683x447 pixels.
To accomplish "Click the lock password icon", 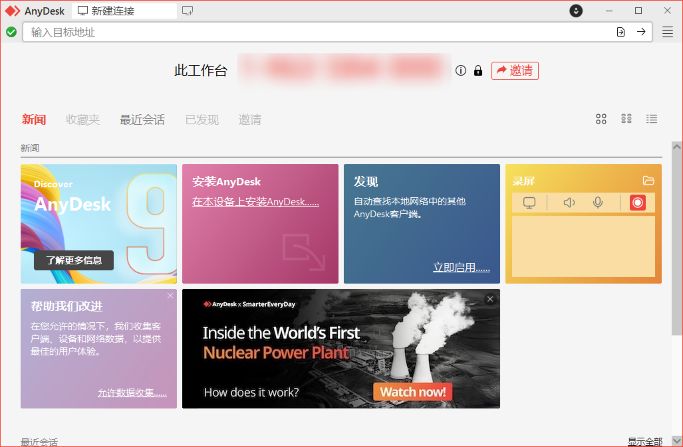I will [478, 71].
